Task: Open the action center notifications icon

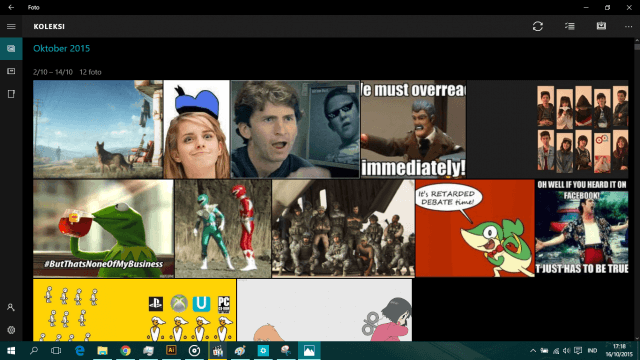Action: click(578, 351)
